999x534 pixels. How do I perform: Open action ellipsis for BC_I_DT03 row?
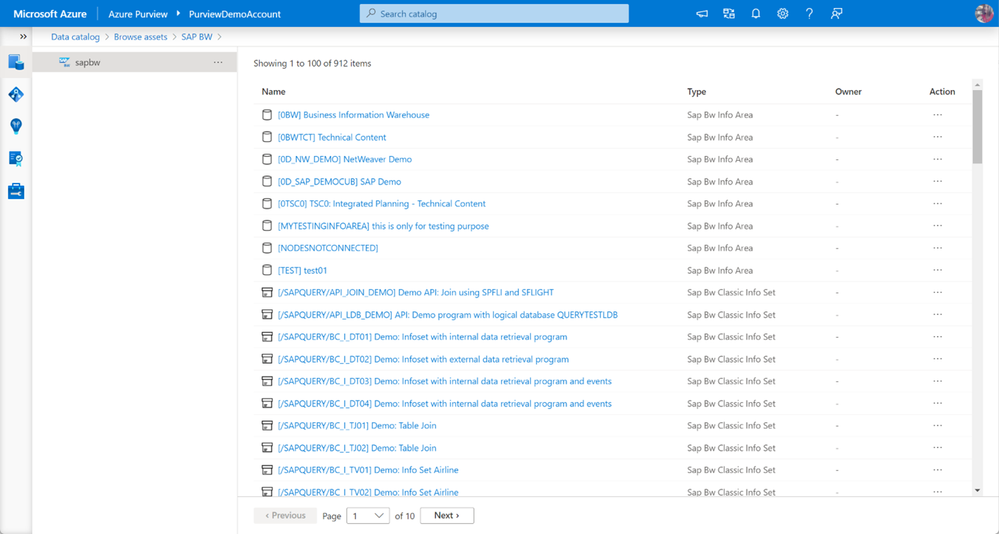coord(937,381)
